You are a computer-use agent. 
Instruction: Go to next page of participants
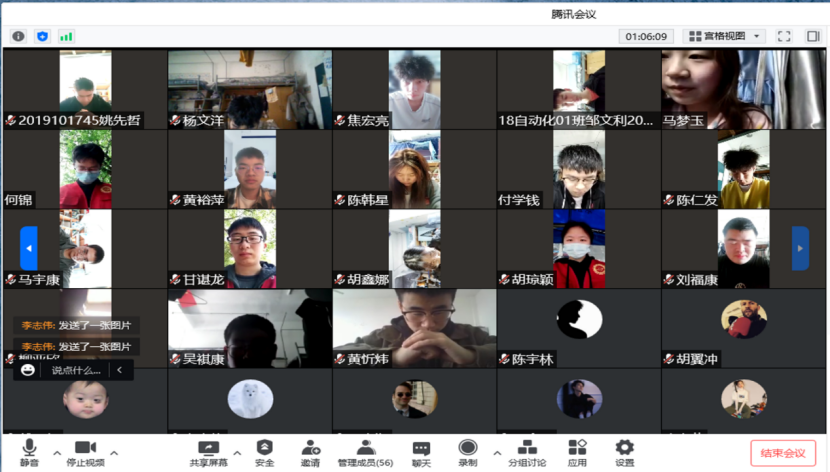tap(800, 248)
